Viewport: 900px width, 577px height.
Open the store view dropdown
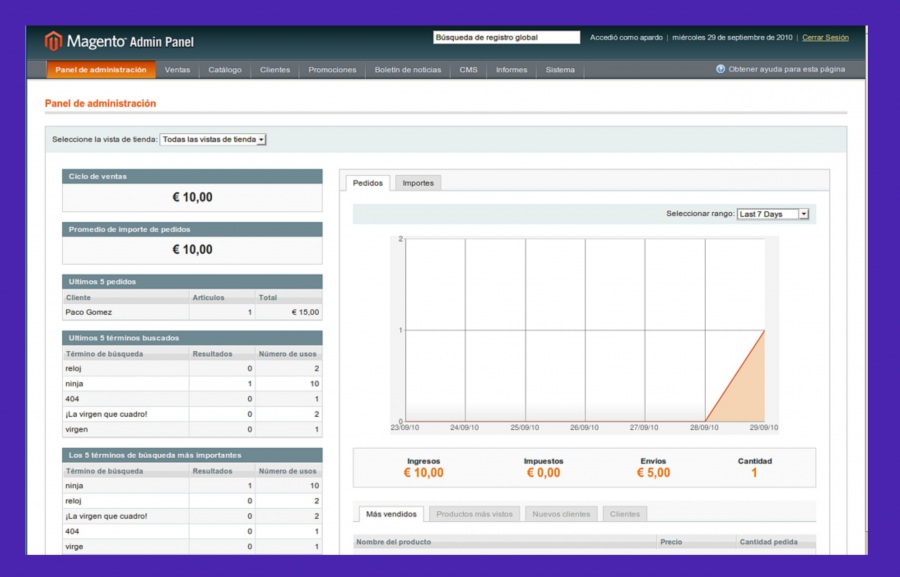point(213,140)
